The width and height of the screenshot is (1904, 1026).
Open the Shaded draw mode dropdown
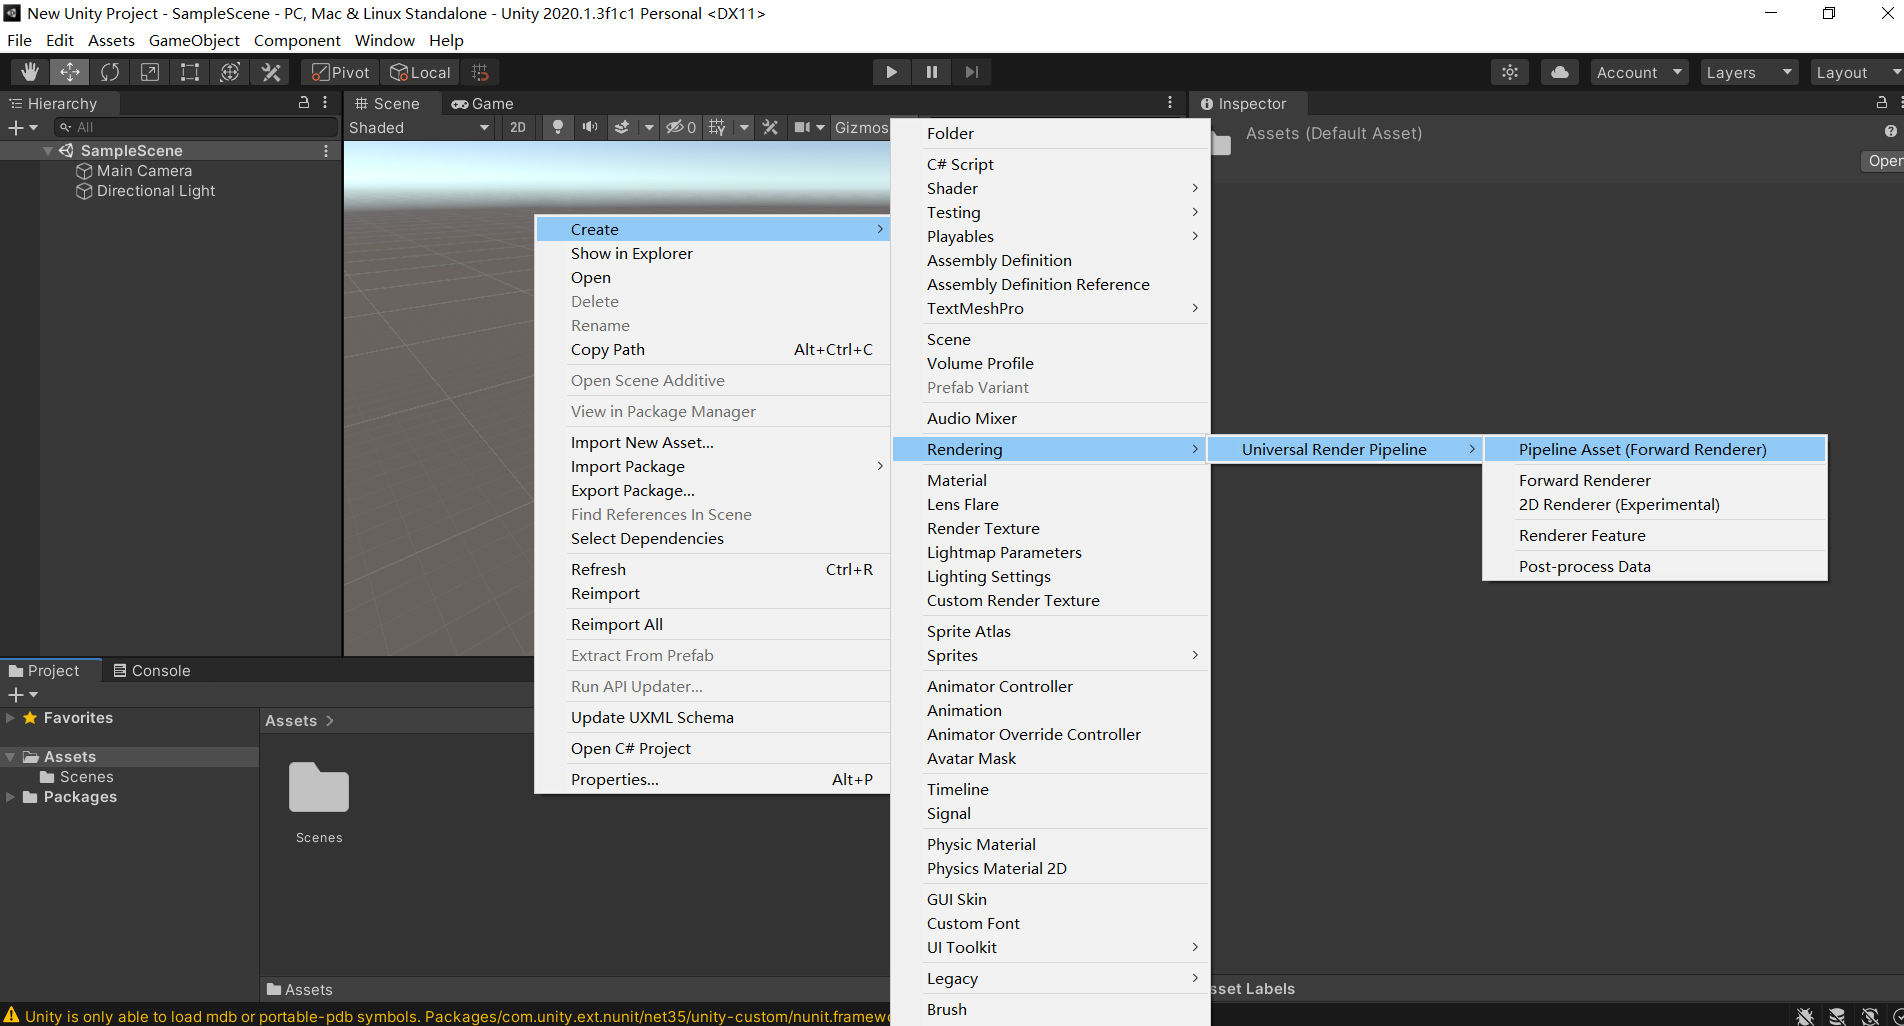tap(418, 127)
